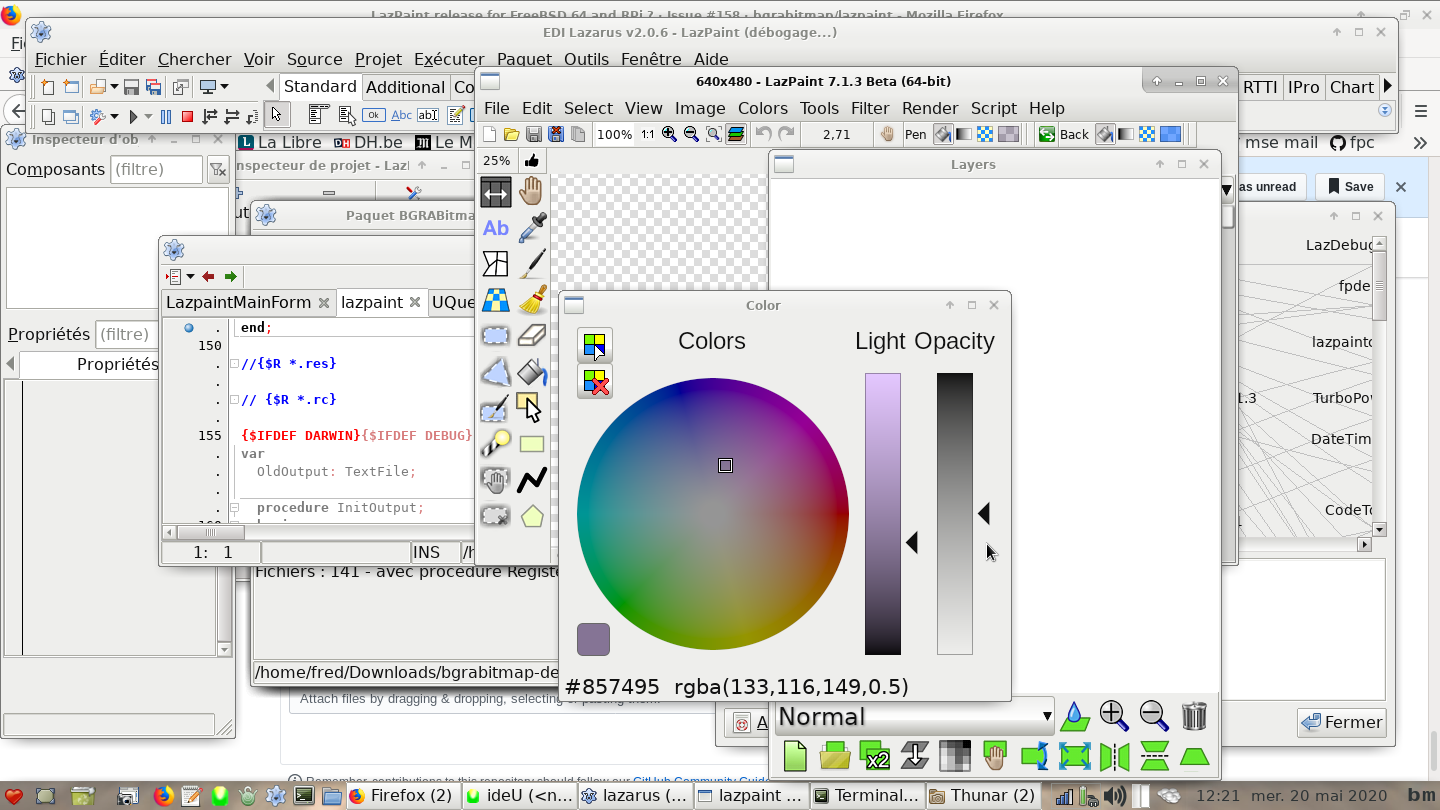
Task: Add a new layer in the Layers panel
Action: 793,757
